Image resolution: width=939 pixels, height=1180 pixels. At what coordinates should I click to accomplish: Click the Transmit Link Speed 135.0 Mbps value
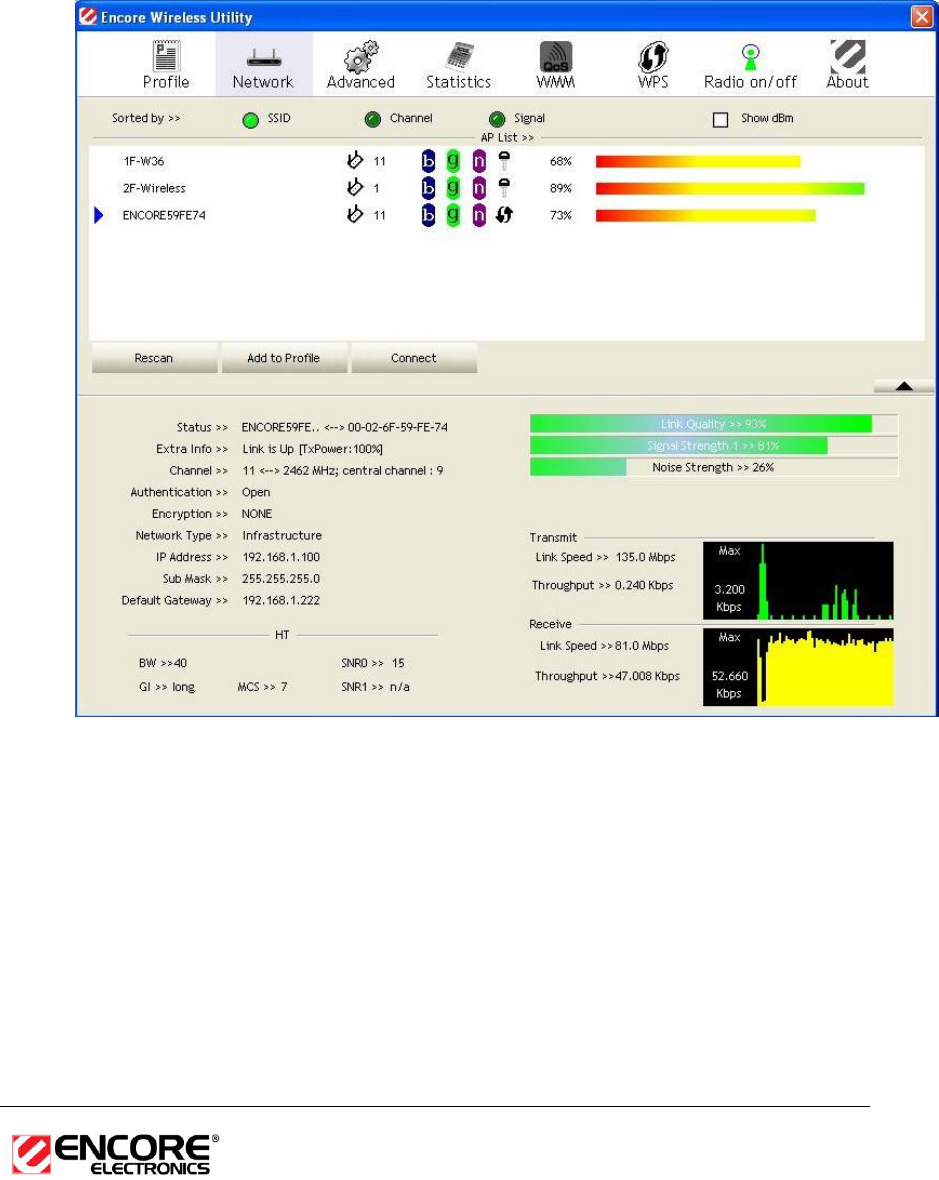(646, 557)
